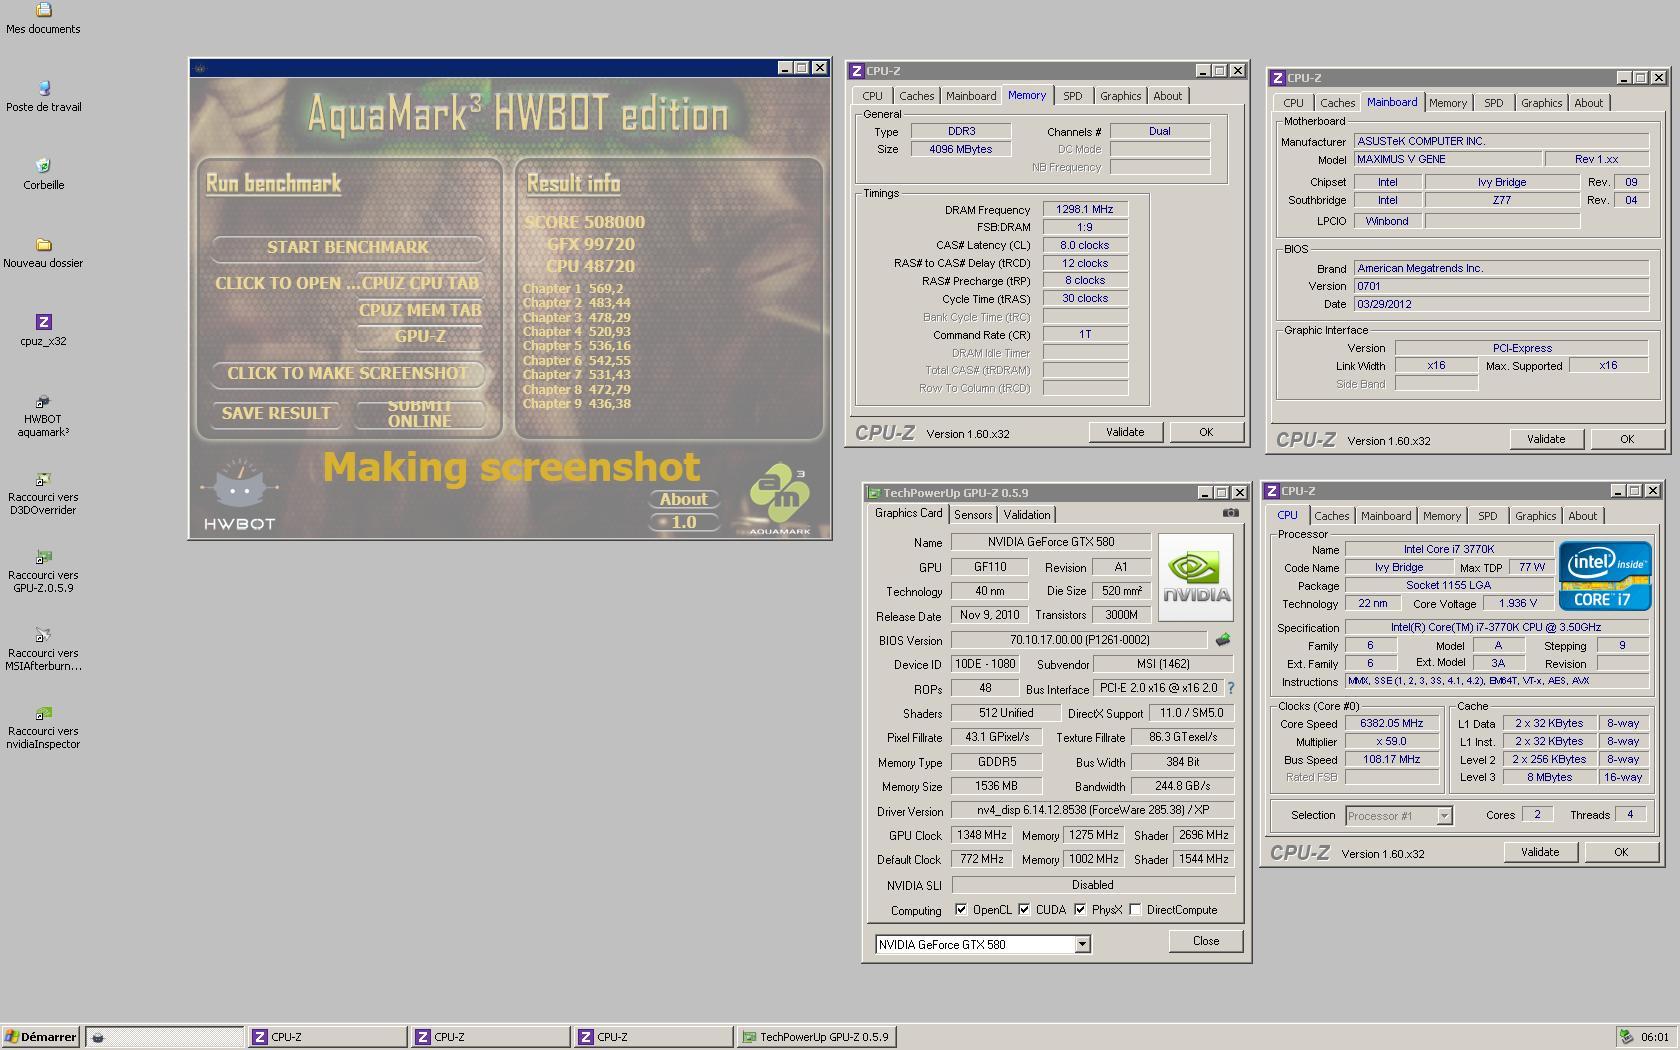The height and width of the screenshot is (1050, 1680).
Task: Open MSIAfterburner shortcut icon
Action: click(x=43, y=635)
